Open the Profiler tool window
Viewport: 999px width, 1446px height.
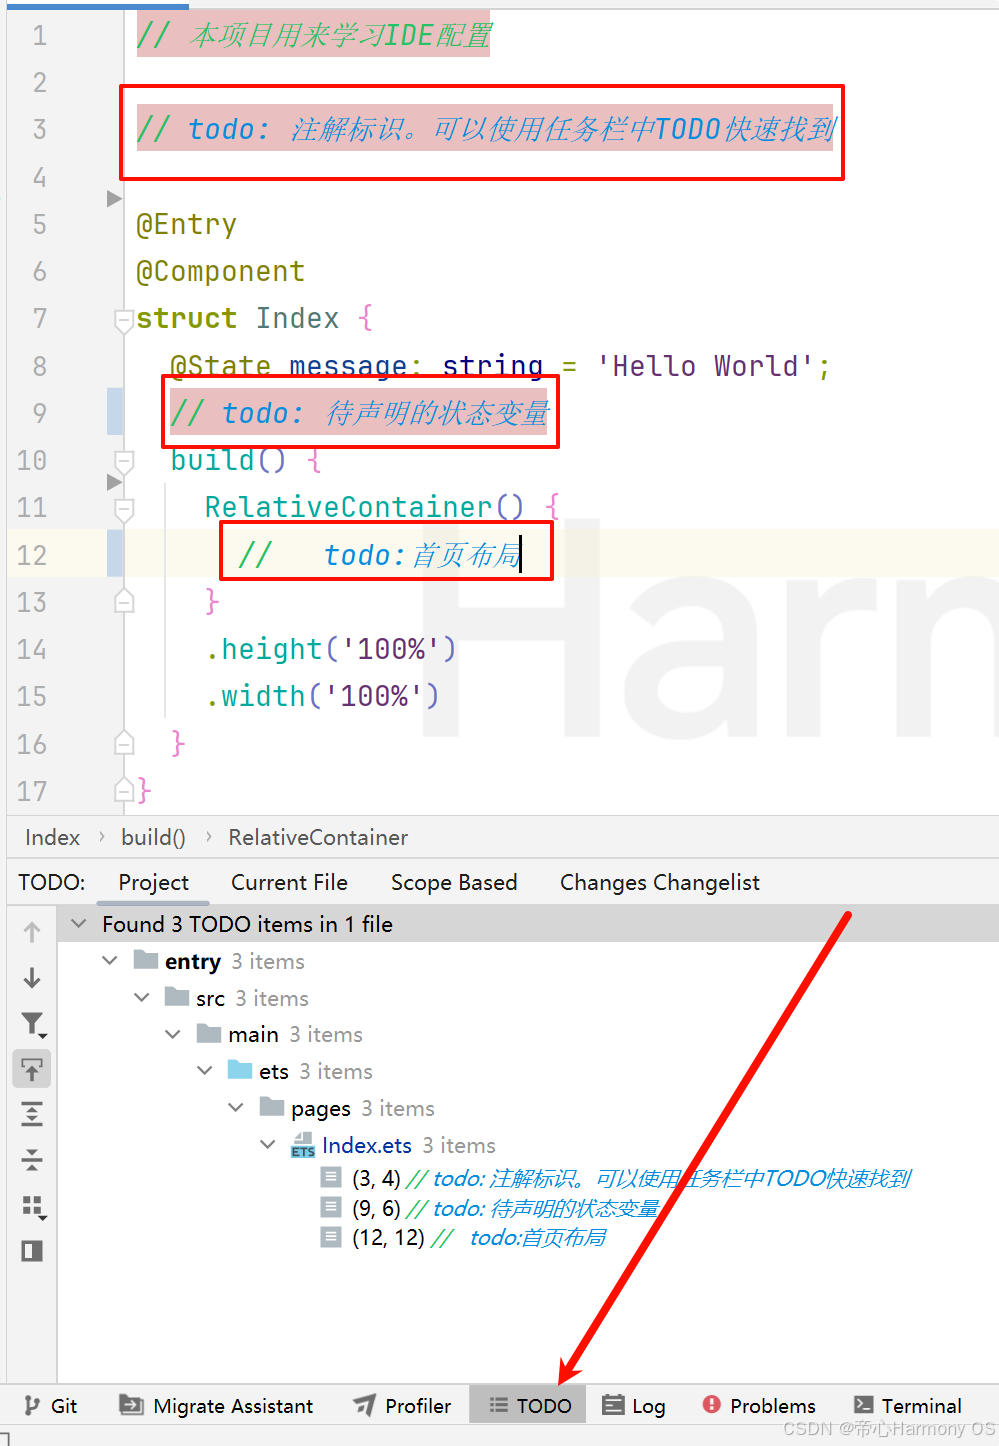[402, 1405]
